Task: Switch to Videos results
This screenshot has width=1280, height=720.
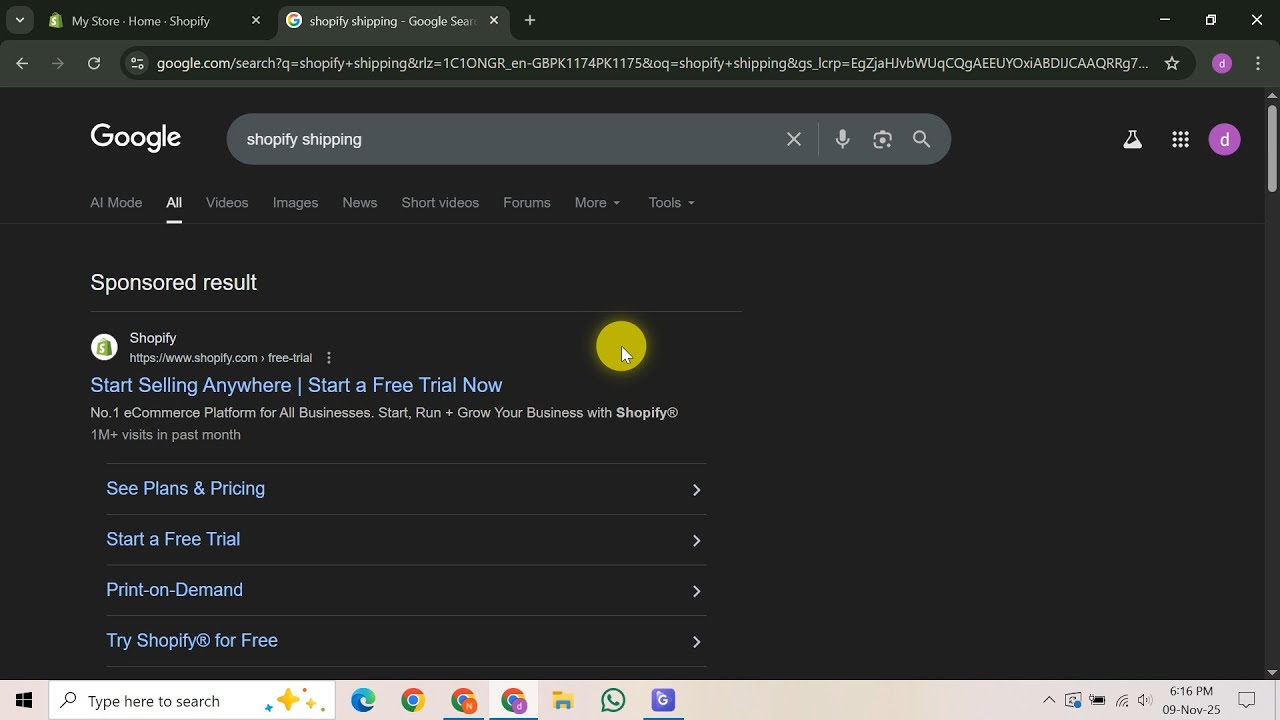Action: [227, 202]
